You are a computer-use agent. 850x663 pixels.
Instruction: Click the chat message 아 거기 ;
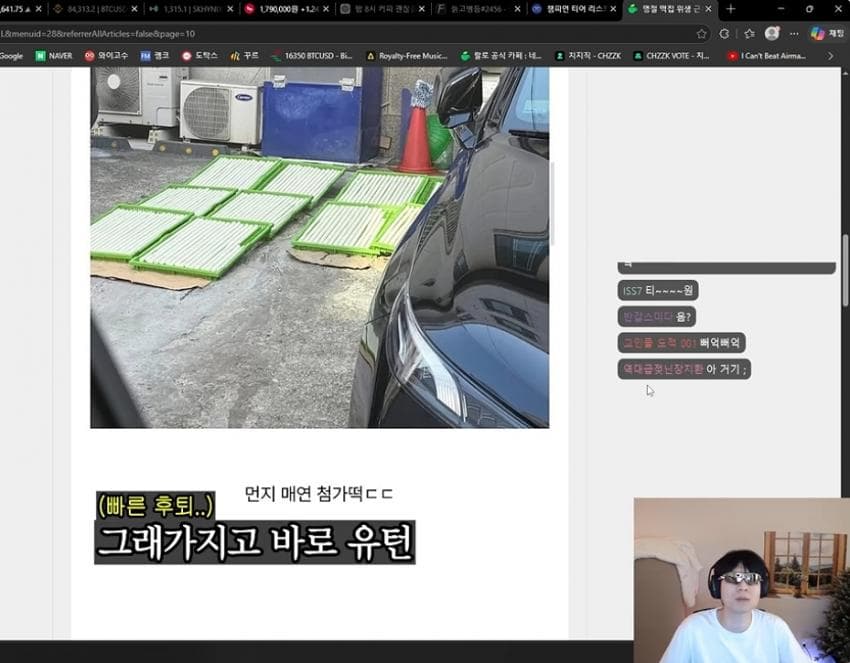coord(684,369)
